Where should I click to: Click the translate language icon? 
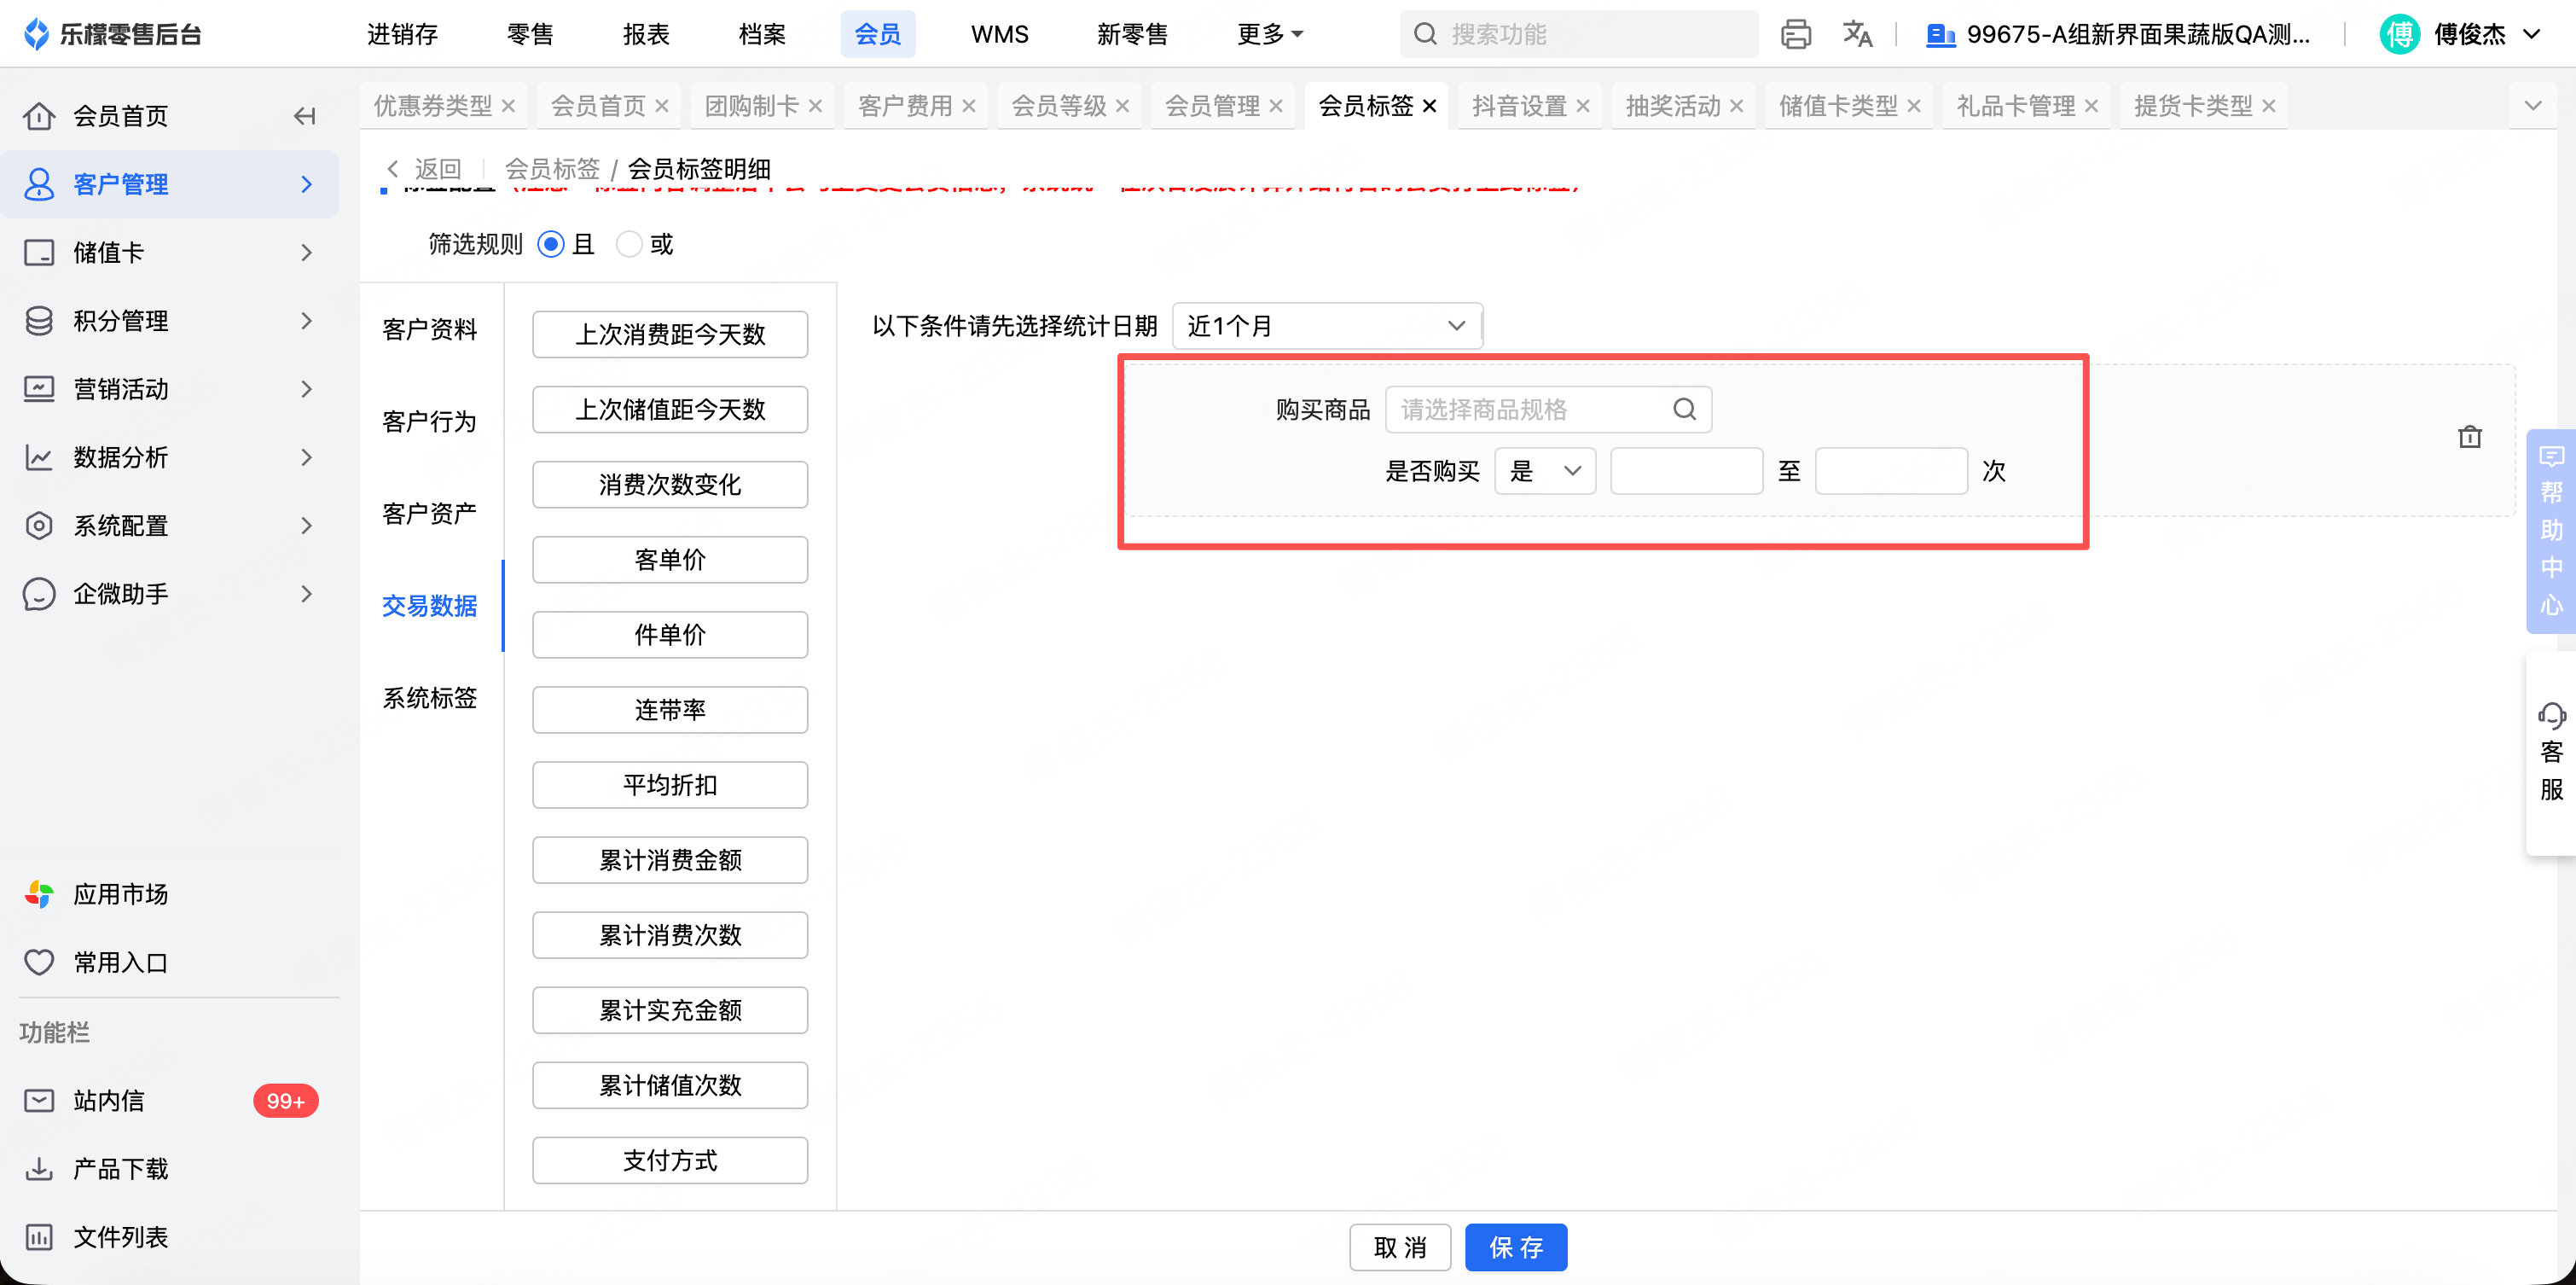pos(1857,34)
